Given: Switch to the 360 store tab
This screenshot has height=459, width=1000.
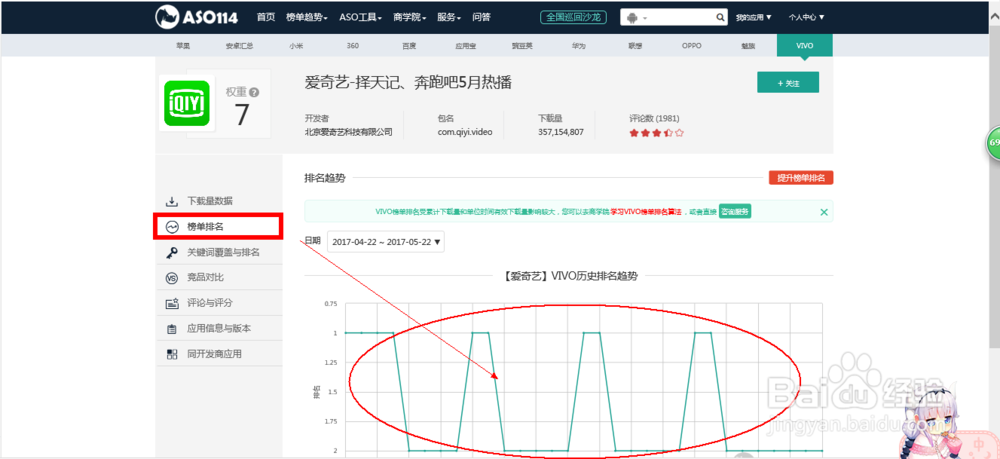Looking at the screenshot, I should 352,46.
